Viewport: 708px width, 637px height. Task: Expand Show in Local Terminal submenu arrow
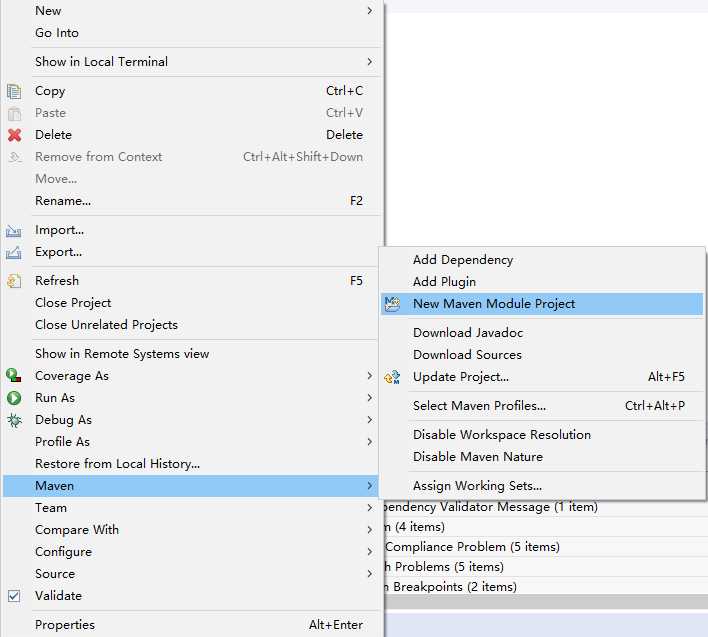coord(370,61)
